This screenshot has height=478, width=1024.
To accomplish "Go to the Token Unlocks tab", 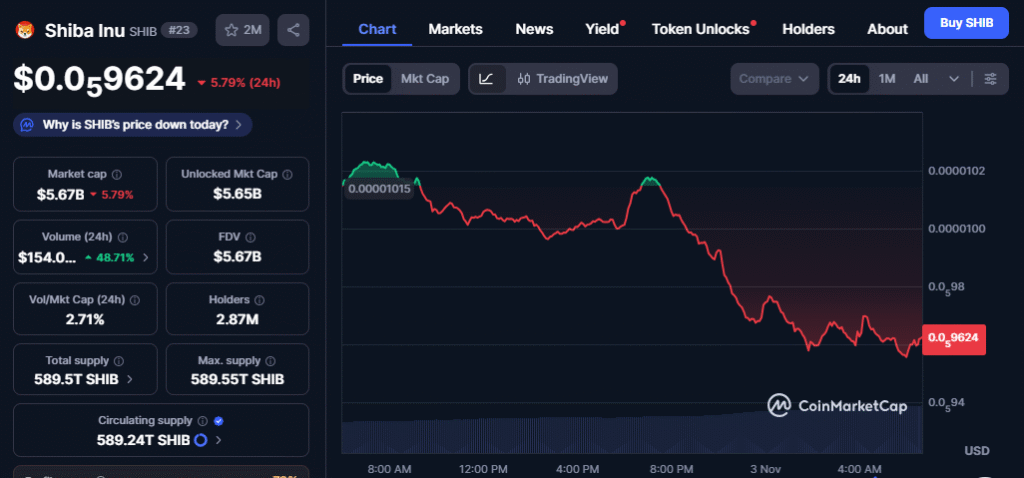I will pos(700,29).
